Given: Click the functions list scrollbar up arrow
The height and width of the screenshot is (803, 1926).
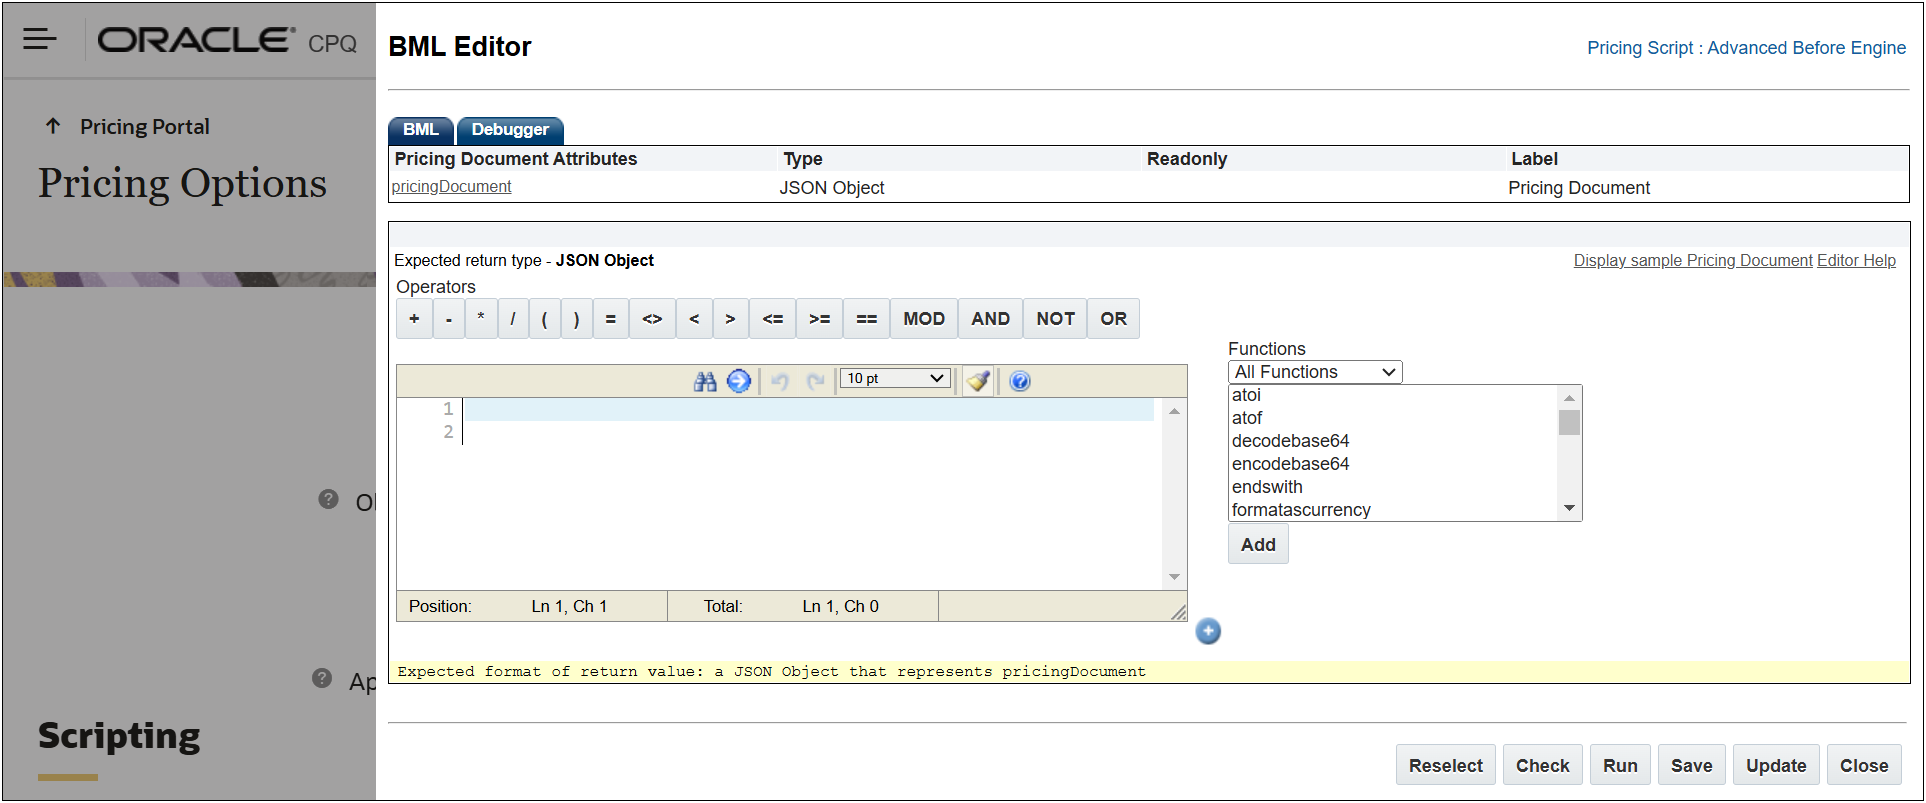Looking at the screenshot, I should pyautogui.click(x=1569, y=397).
